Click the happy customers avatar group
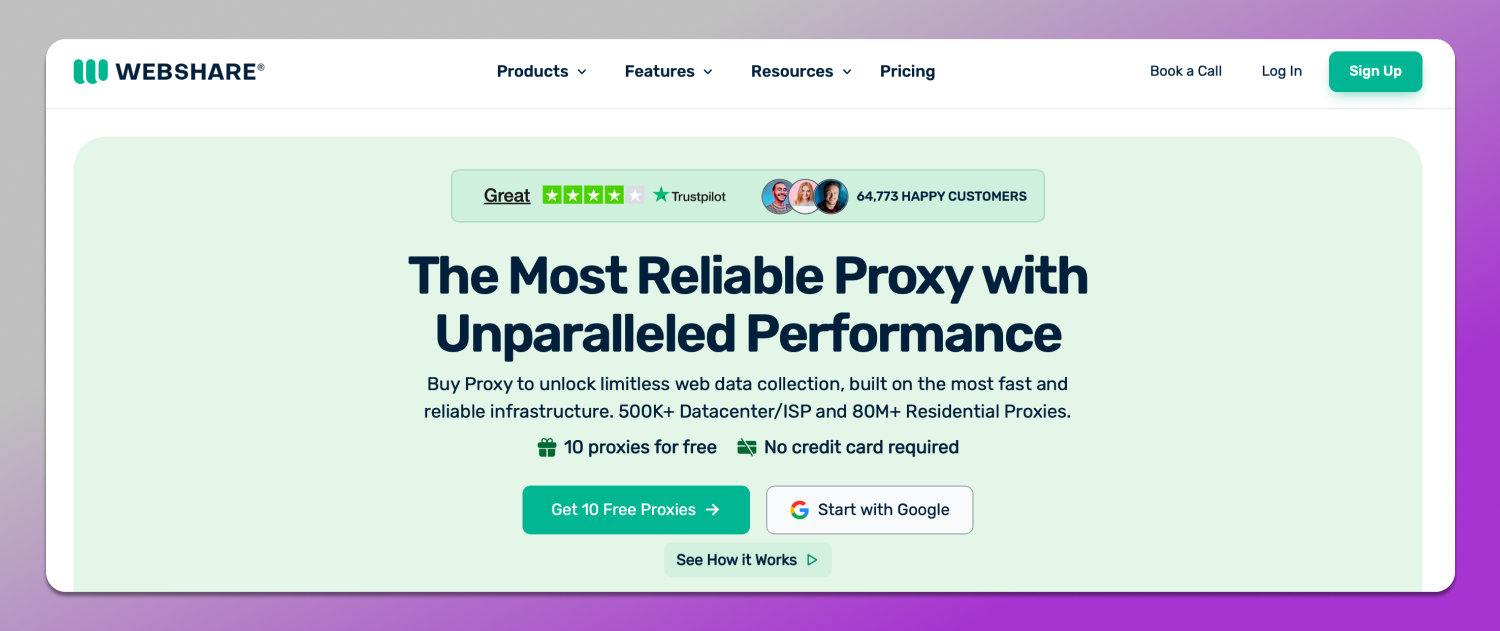 pos(804,196)
